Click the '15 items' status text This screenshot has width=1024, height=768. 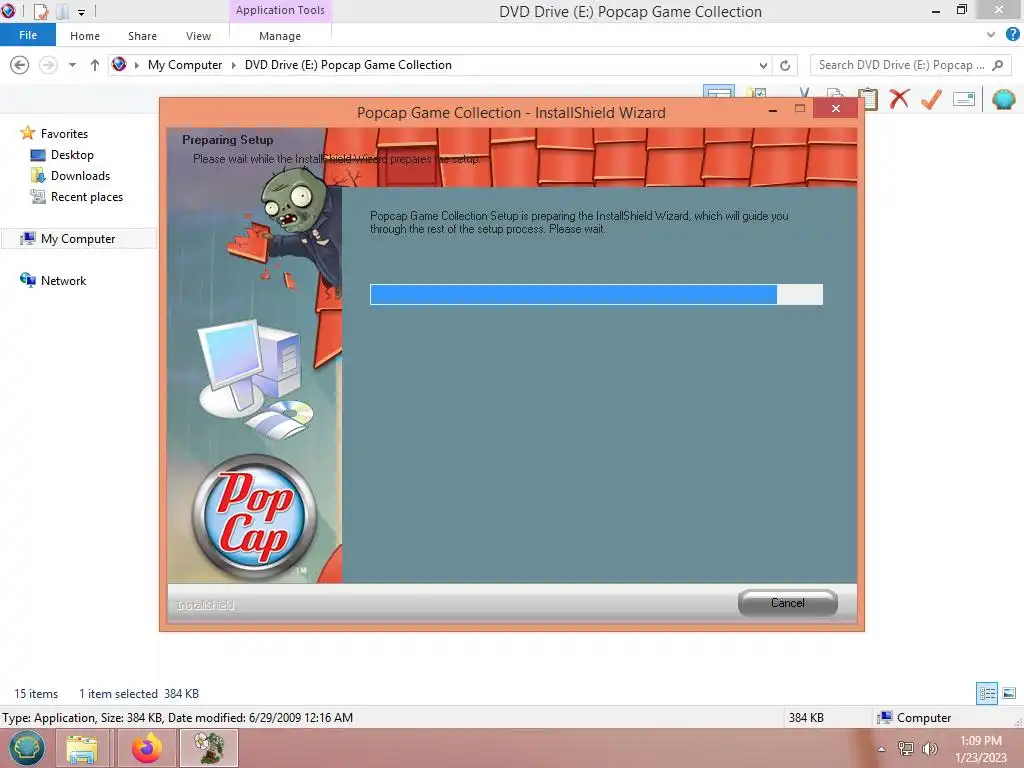36,694
